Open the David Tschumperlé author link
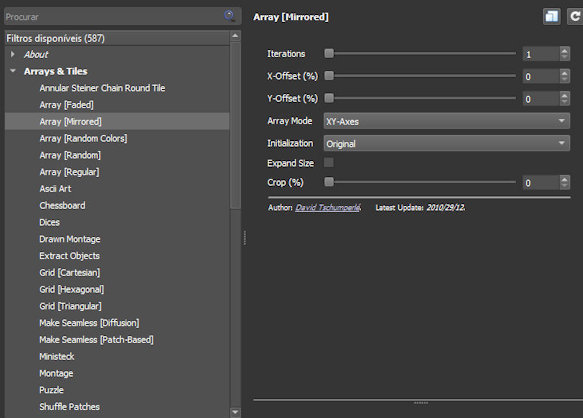Image resolution: width=583 pixels, height=418 pixels. click(328, 208)
